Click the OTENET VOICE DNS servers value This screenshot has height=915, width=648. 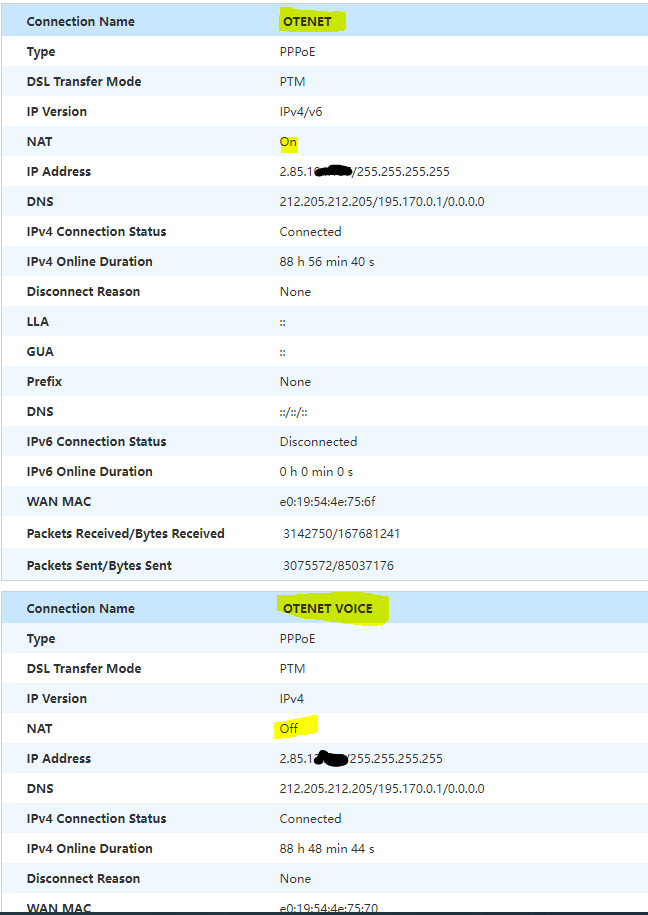pos(382,788)
